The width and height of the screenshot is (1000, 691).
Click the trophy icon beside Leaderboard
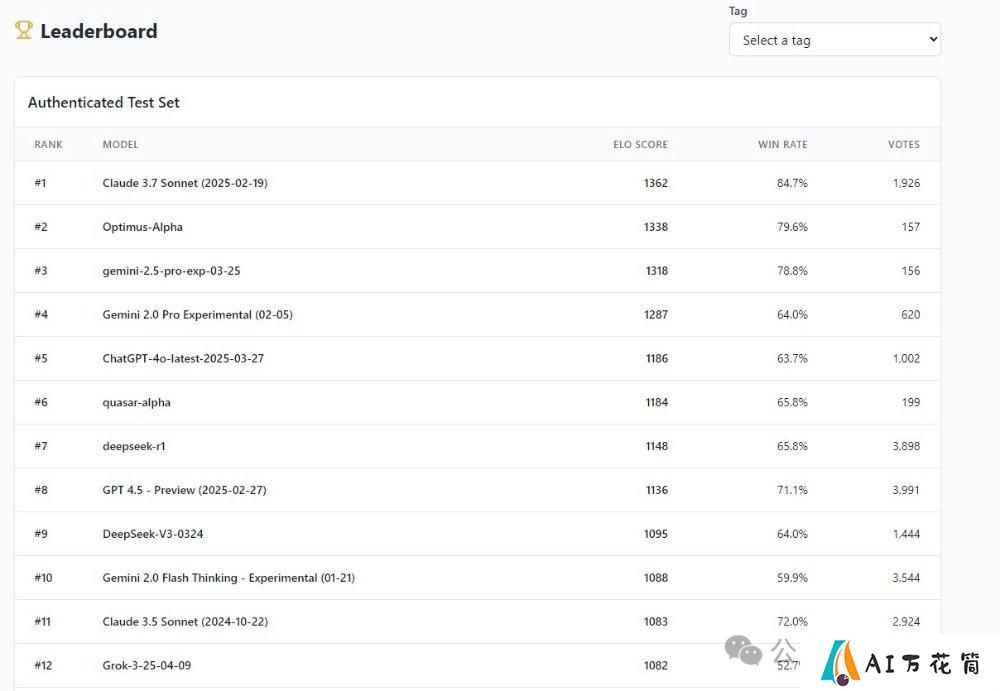pyautogui.click(x=24, y=30)
